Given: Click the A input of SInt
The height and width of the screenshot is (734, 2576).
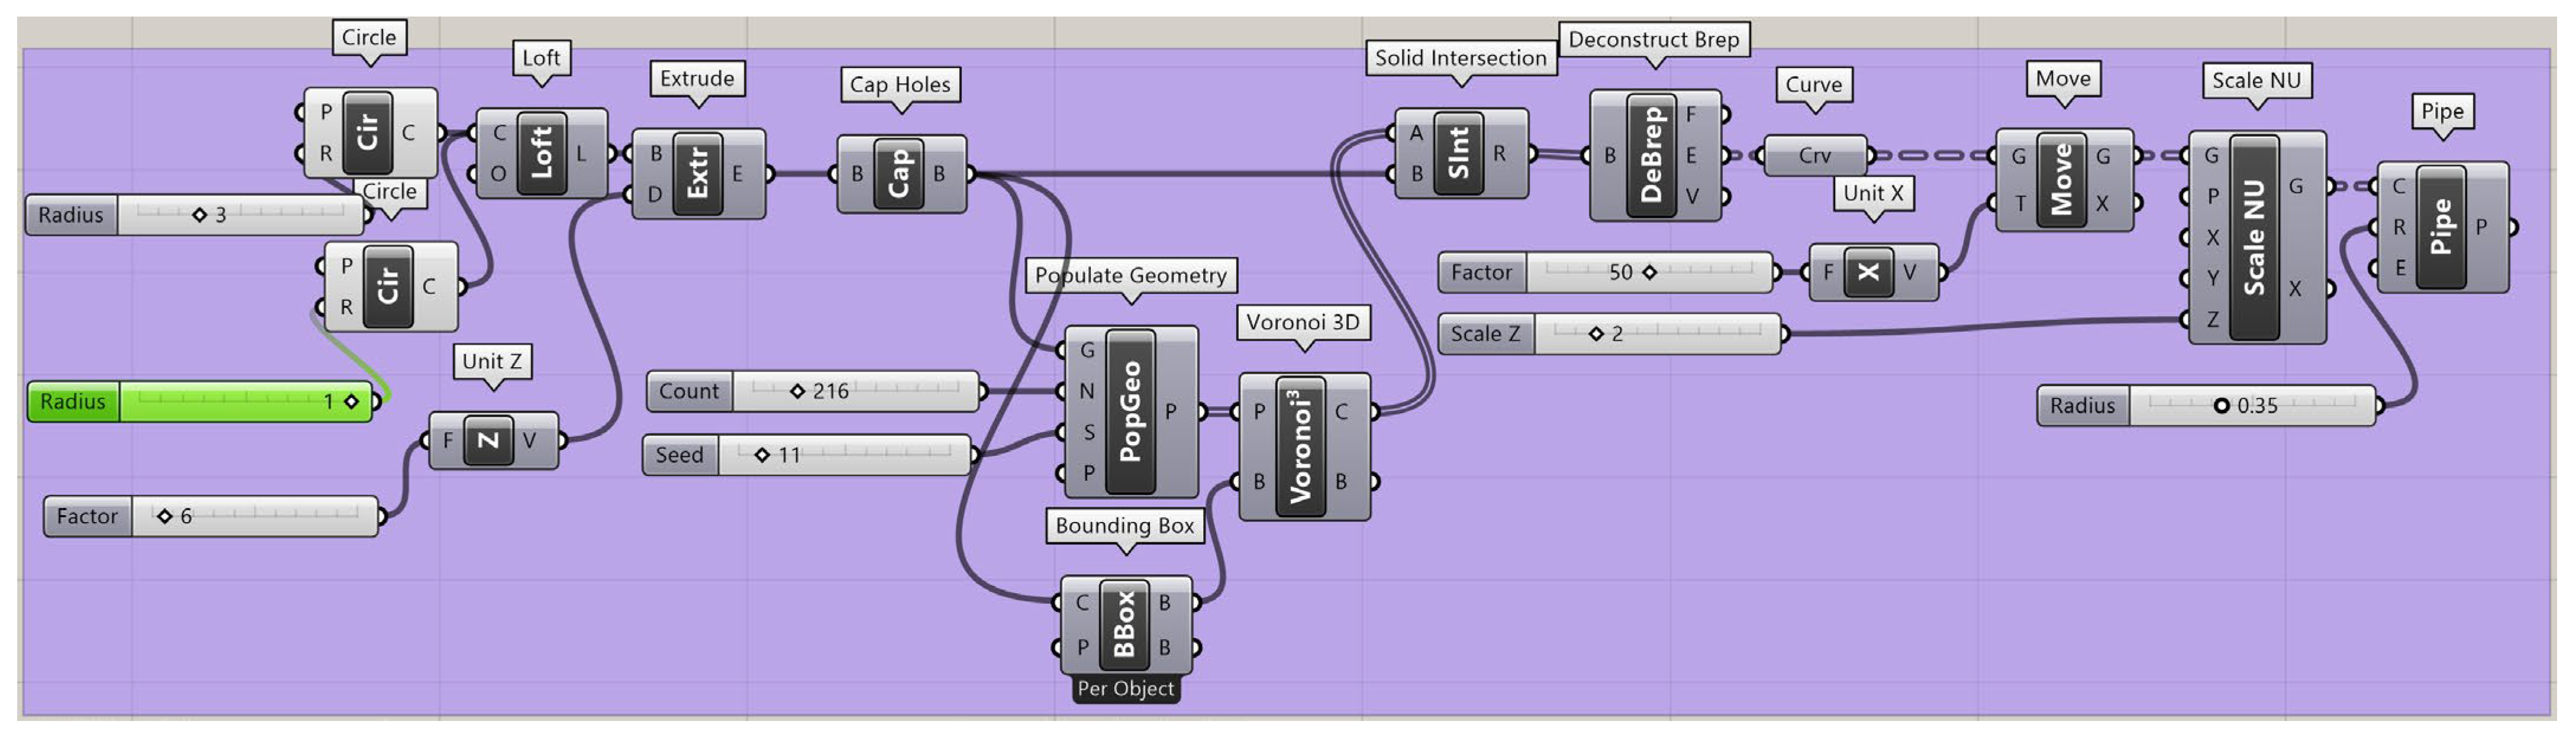Looking at the screenshot, I should (1416, 132).
